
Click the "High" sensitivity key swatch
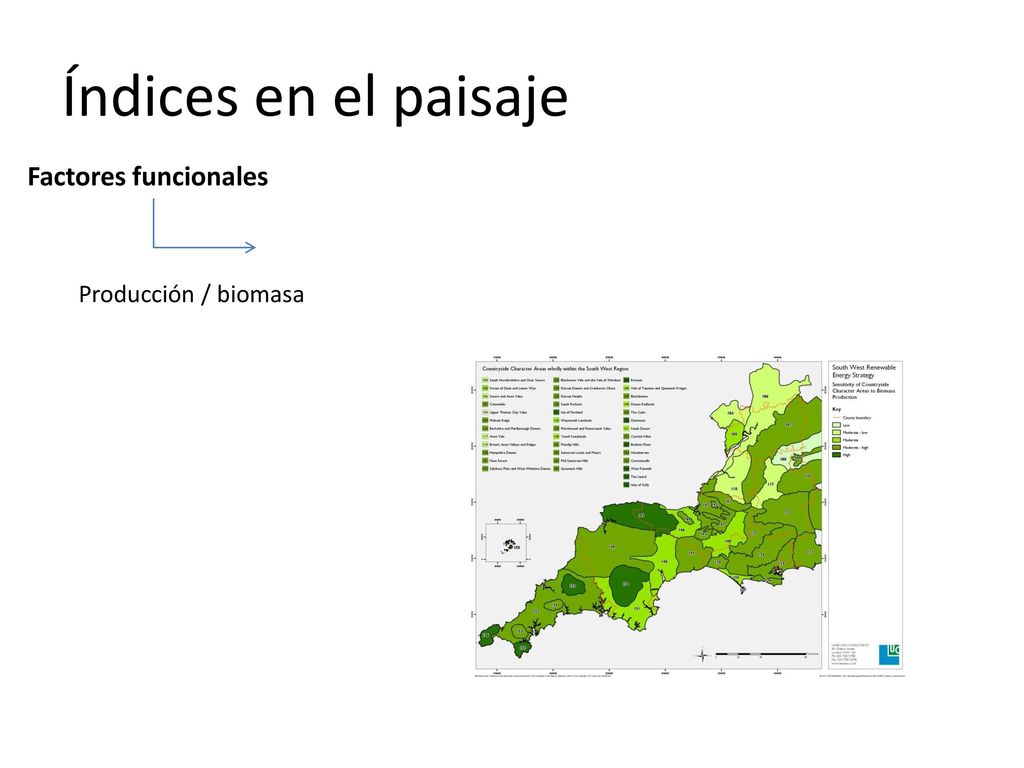tap(836, 455)
